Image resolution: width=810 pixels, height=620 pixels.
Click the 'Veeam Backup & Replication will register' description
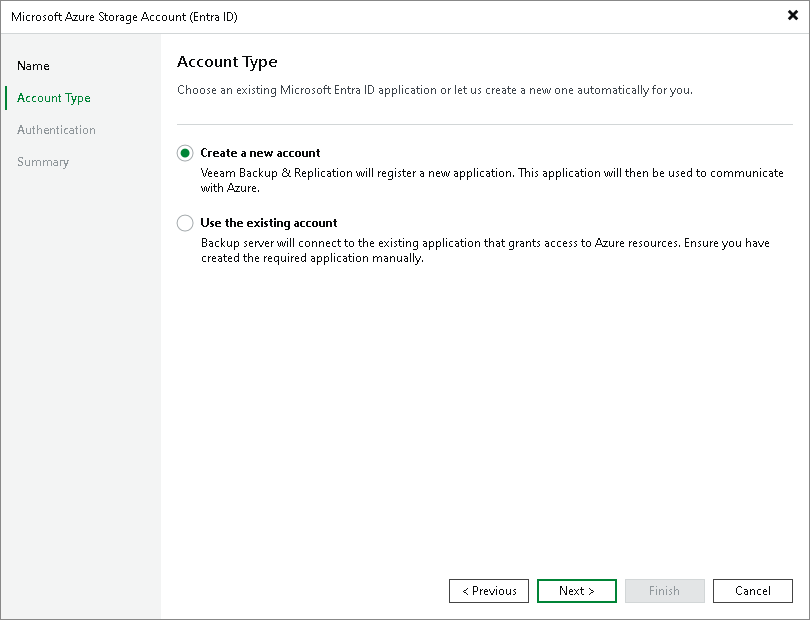(492, 180)
